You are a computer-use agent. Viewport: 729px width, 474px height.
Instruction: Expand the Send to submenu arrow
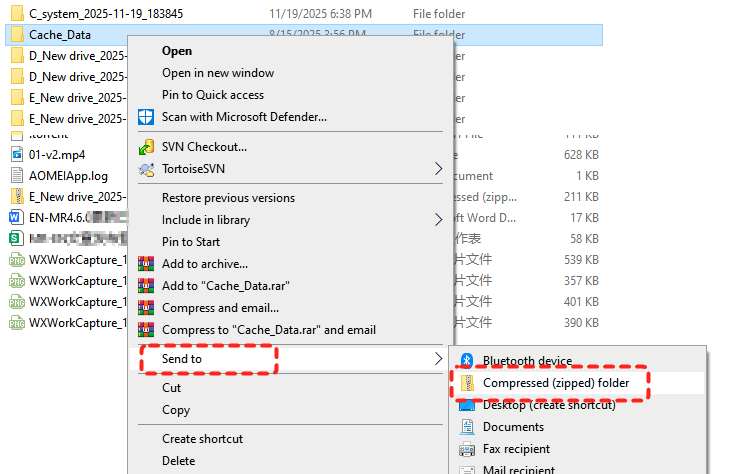pos(438,359)
